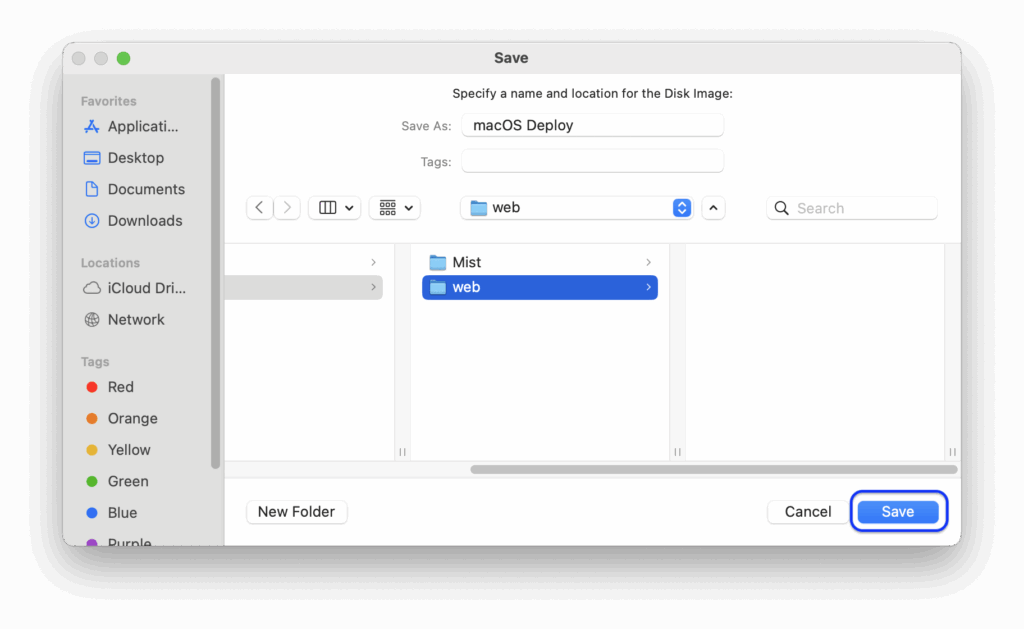Select iCloud Drive location

click(135, 288)
